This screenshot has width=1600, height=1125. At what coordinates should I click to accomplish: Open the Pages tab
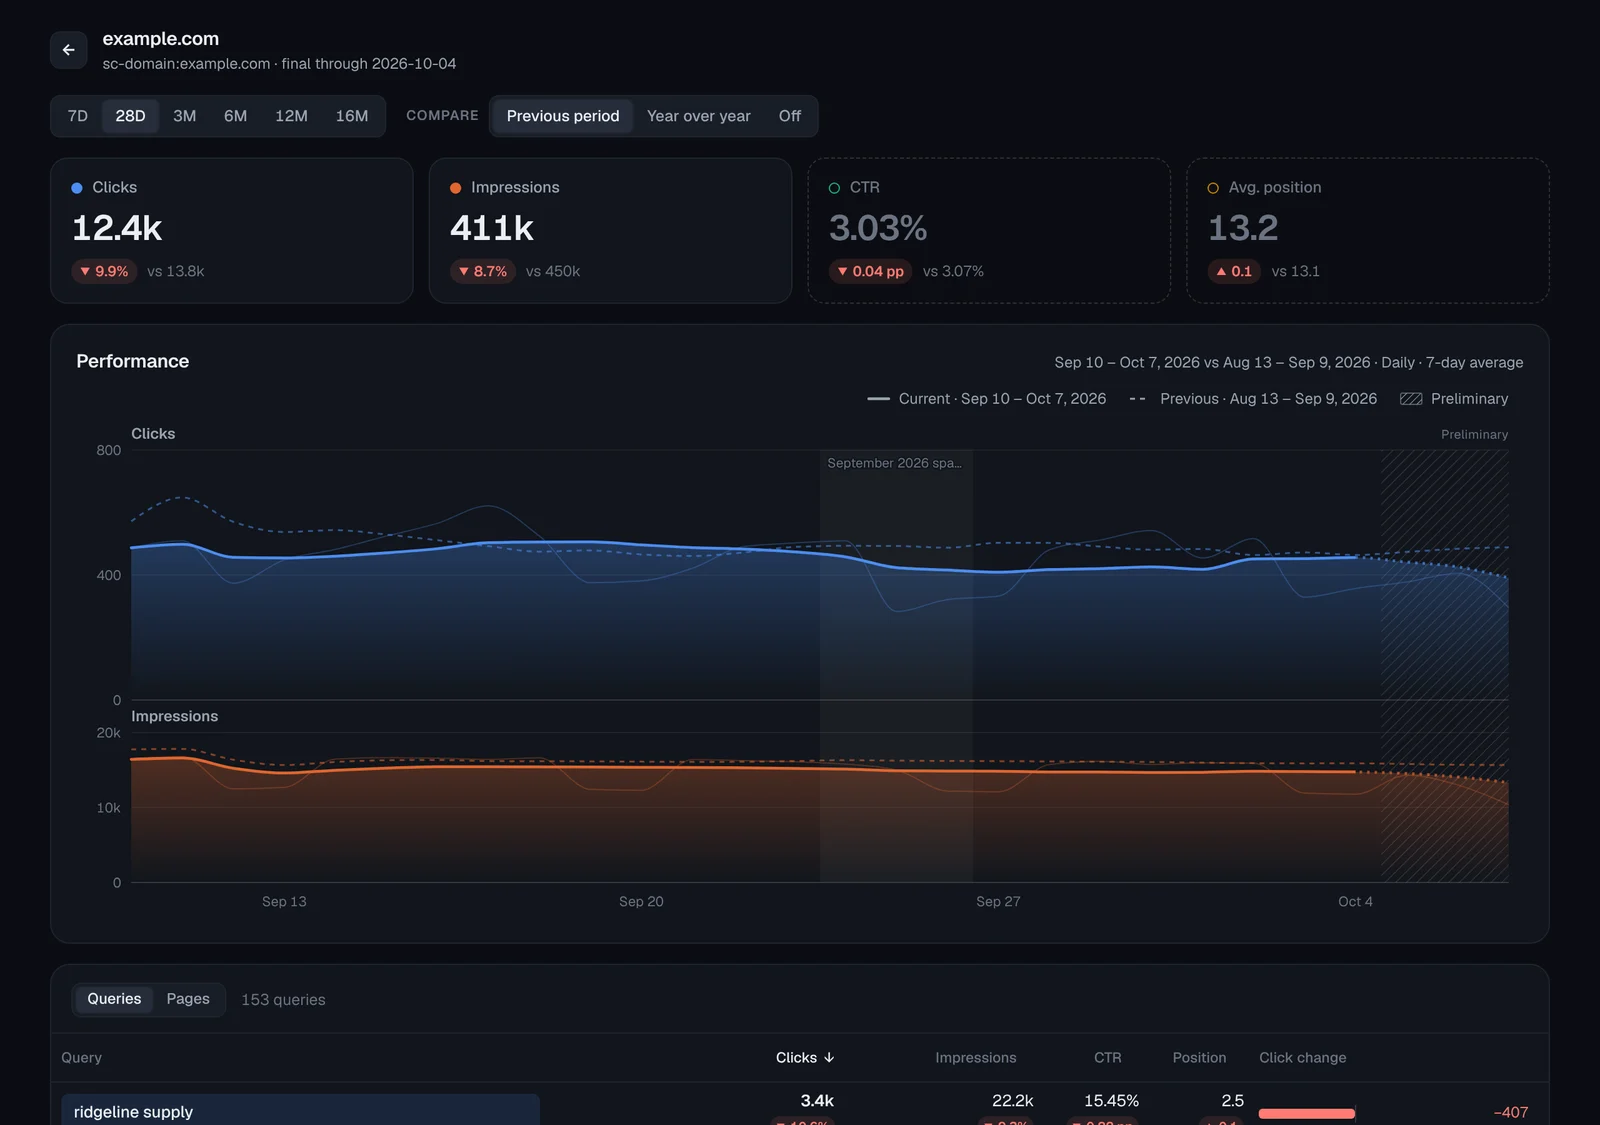tap(188, 999)
